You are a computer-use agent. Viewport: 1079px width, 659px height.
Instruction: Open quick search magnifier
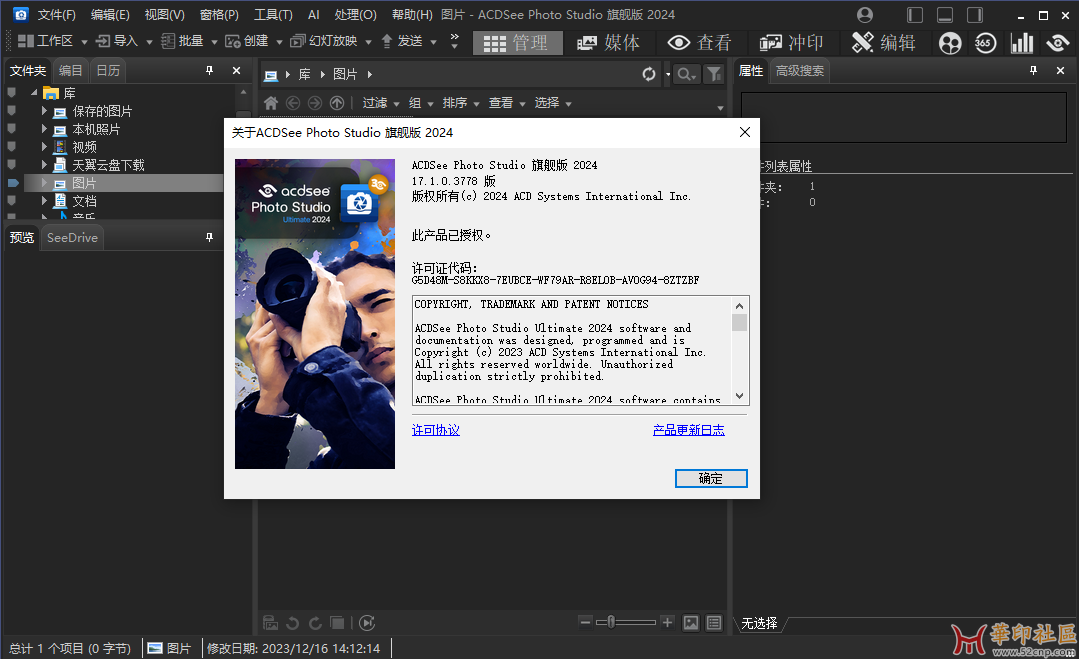click(685, 74)
